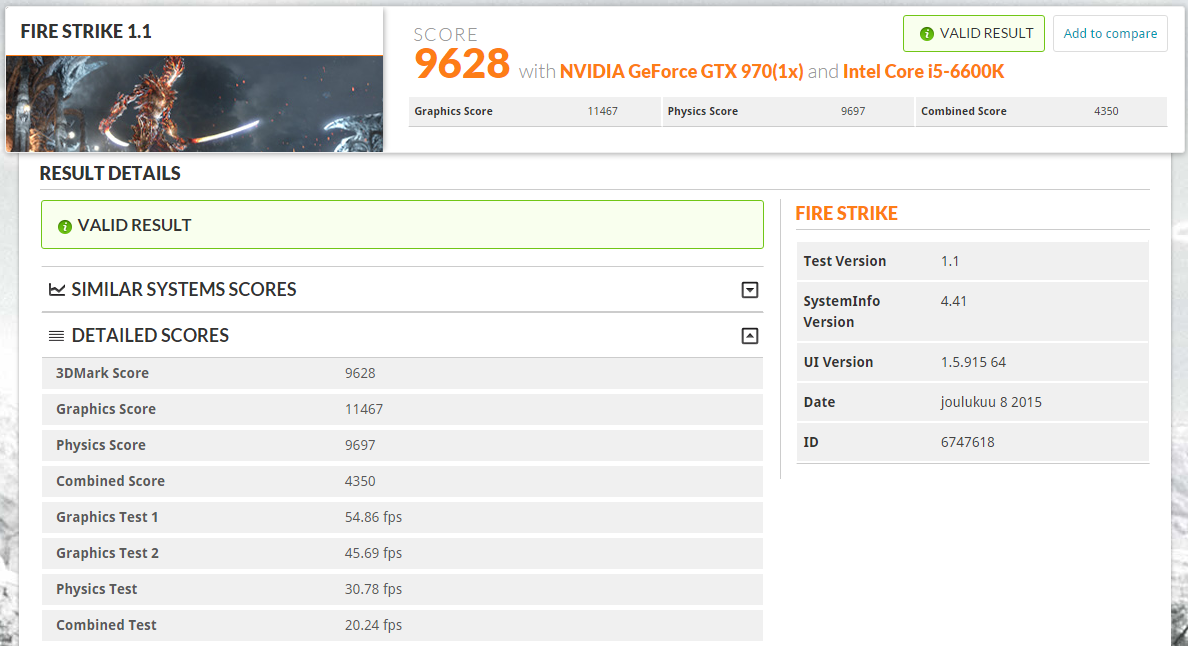Click the list icon beside Detailed Scores
Image resolution: width=1188 pixels, height=646 pixels.
click(x=57, y=336)
